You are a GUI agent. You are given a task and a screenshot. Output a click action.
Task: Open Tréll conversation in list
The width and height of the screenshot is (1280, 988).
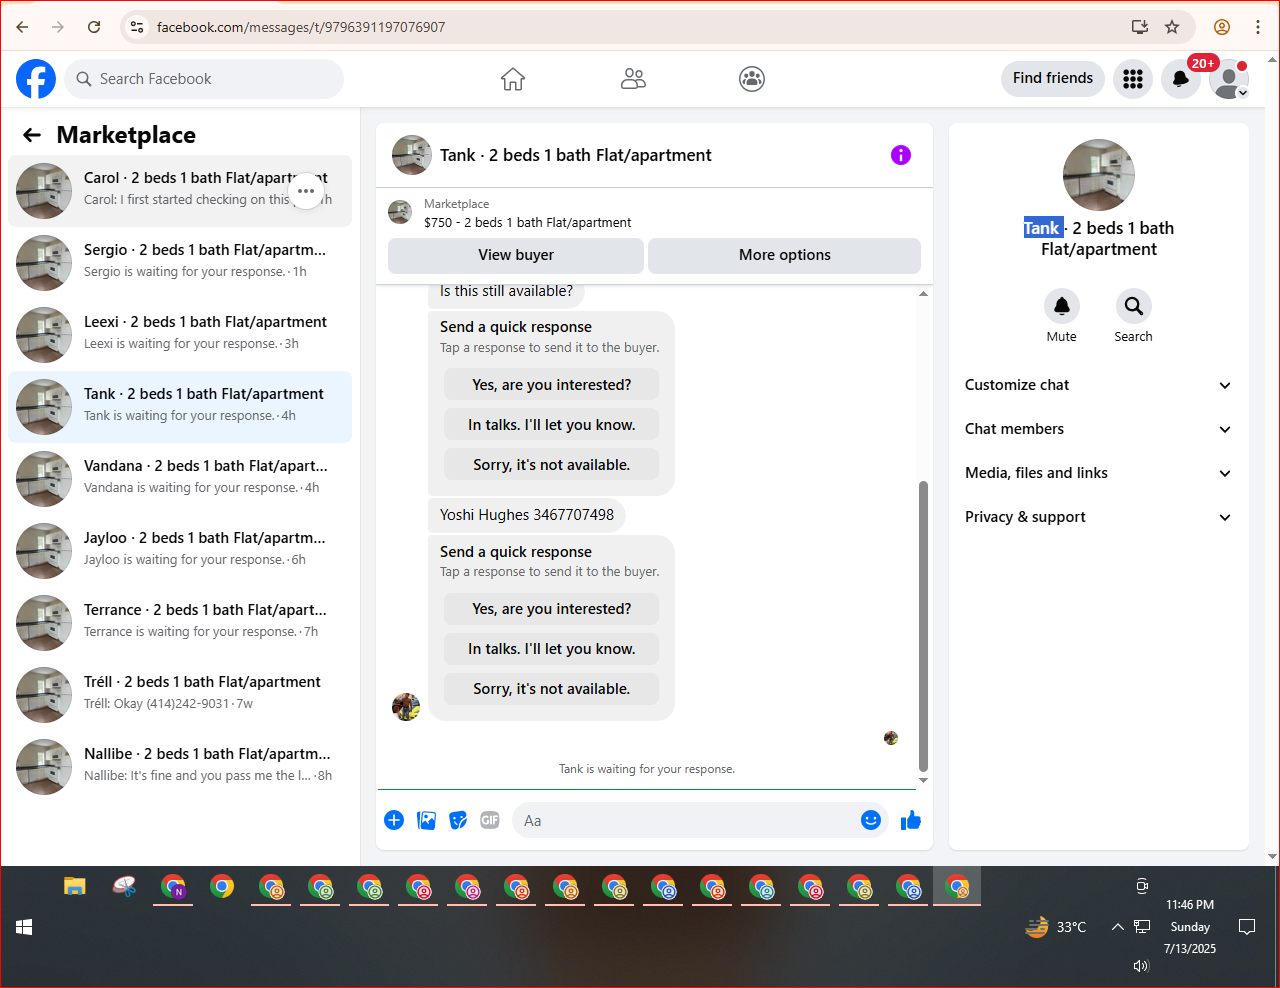[x=180, y=695]
